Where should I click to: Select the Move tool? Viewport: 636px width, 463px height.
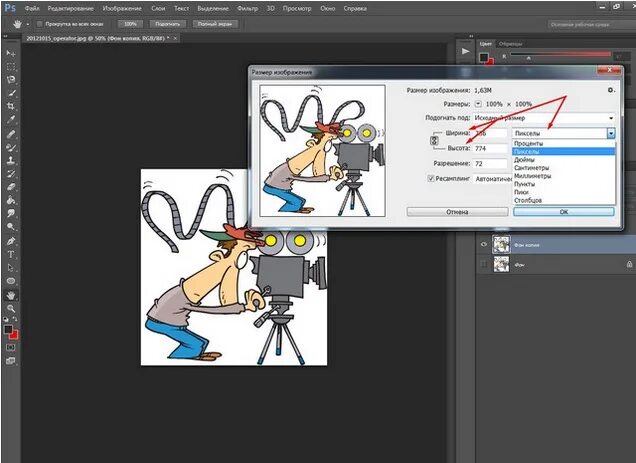(x=11, y=54)
